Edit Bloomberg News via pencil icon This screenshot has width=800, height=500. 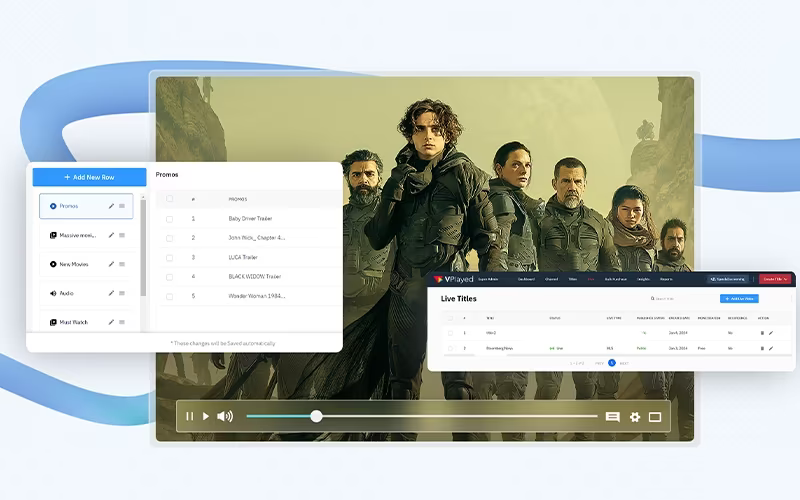[771, 348]
